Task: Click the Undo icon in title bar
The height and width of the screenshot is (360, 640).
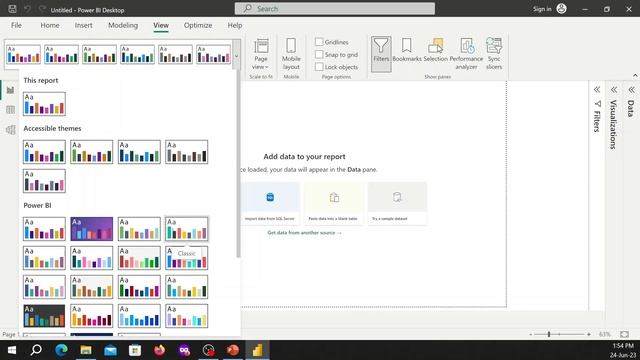Action: 27,9
